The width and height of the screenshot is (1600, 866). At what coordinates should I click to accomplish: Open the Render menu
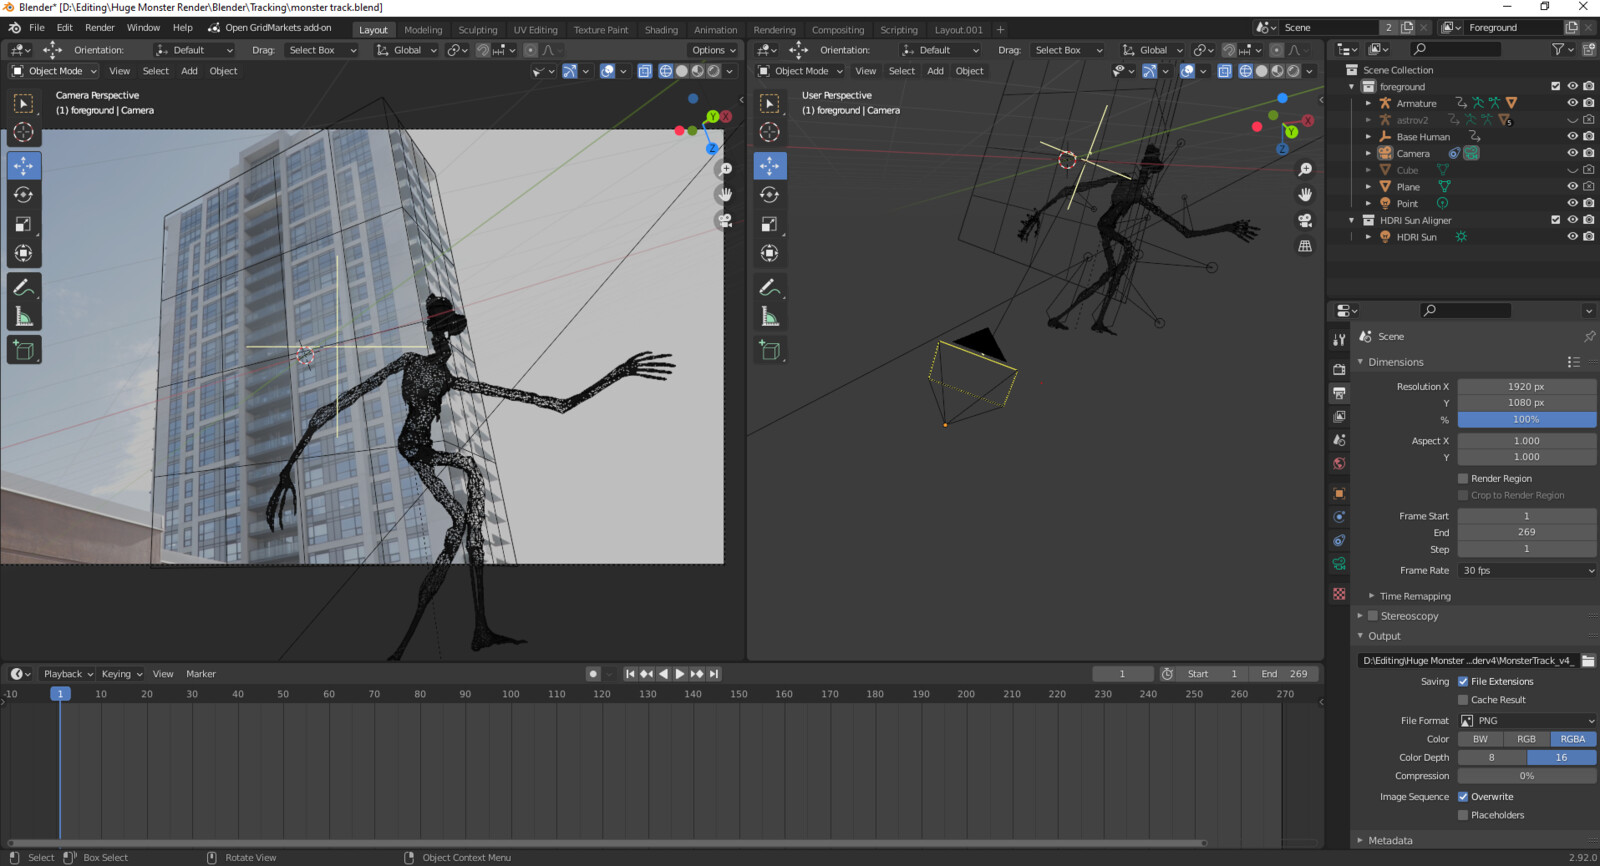(99, 28)
